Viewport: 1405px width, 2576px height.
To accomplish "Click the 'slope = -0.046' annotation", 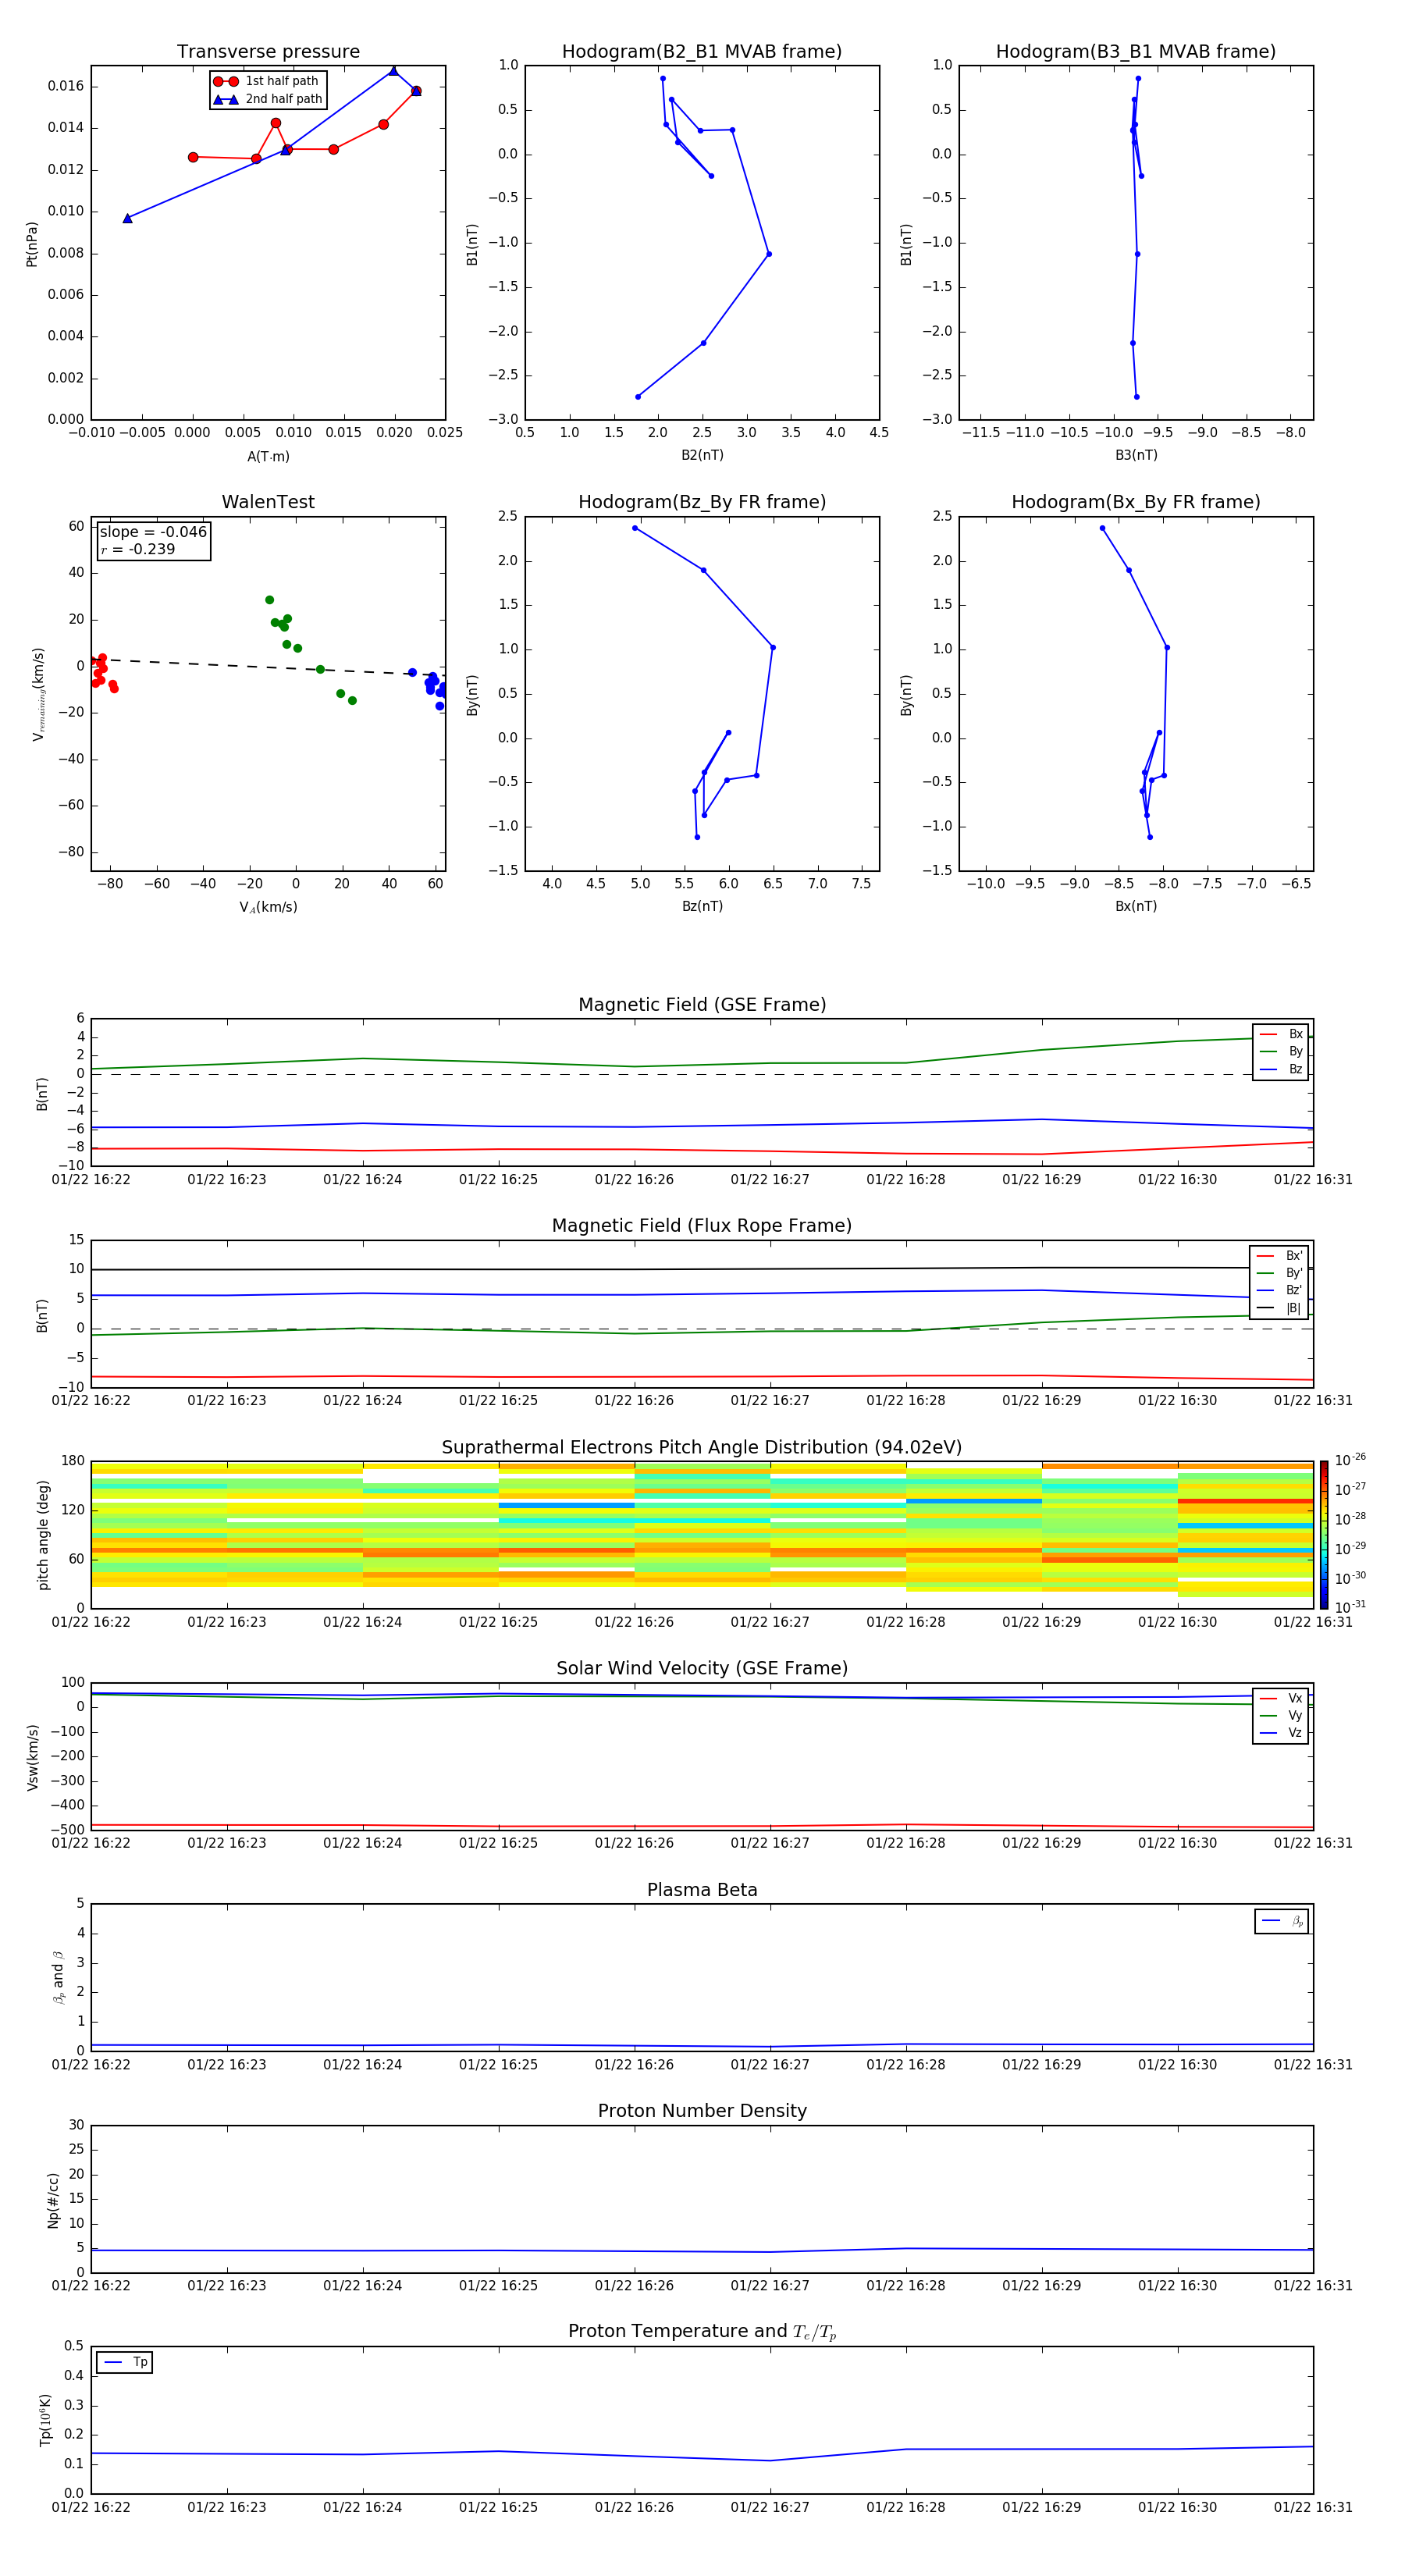I will (x=153, y=532).
